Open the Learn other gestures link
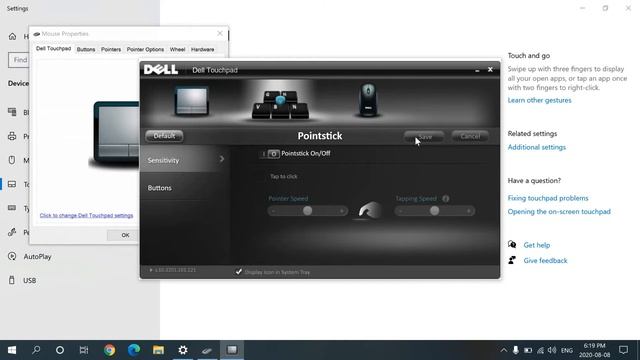This screenshot has width=640, height=360. (x=539, y=100)
